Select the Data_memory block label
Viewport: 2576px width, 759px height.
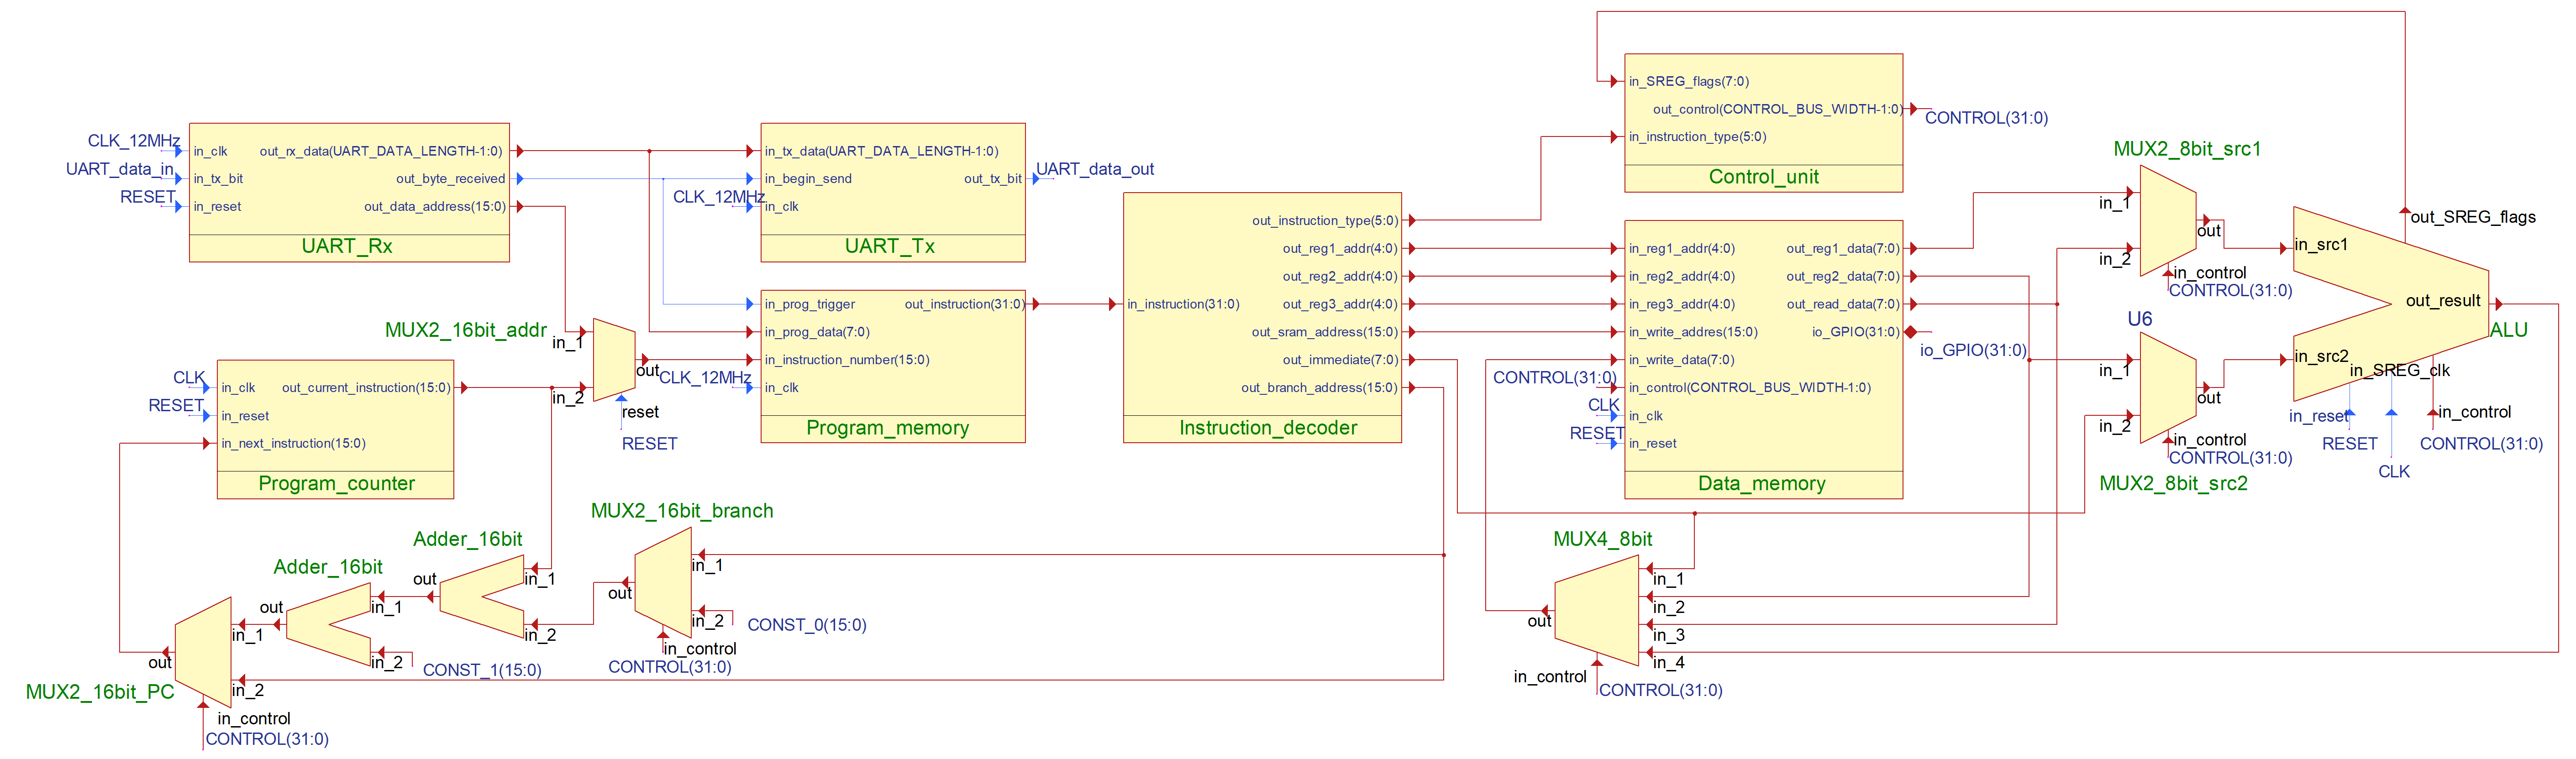point(1762,484)
